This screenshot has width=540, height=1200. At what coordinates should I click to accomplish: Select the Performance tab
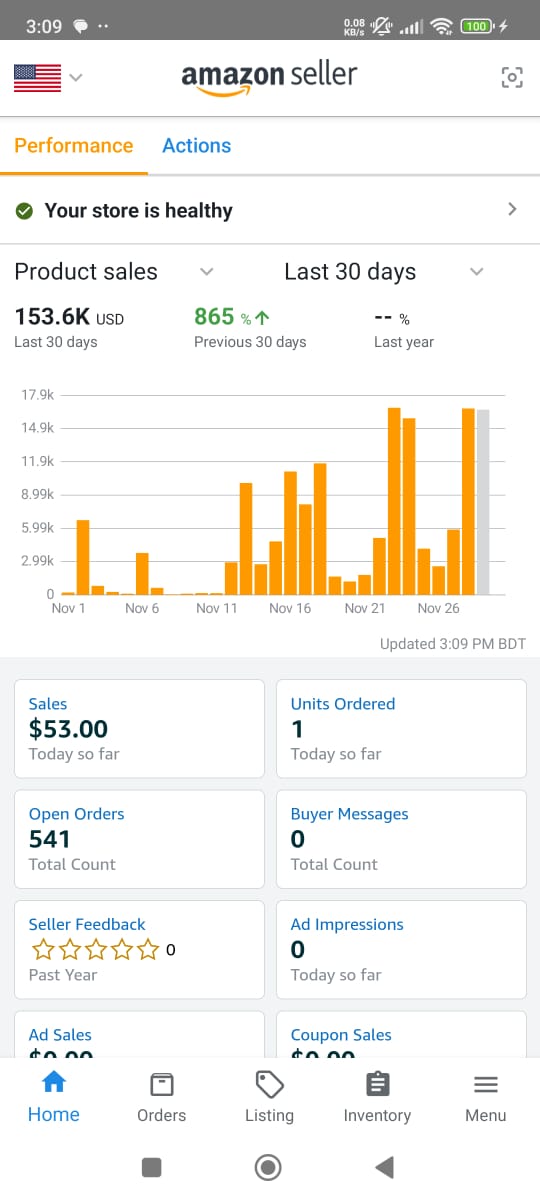tap(74, 146)
